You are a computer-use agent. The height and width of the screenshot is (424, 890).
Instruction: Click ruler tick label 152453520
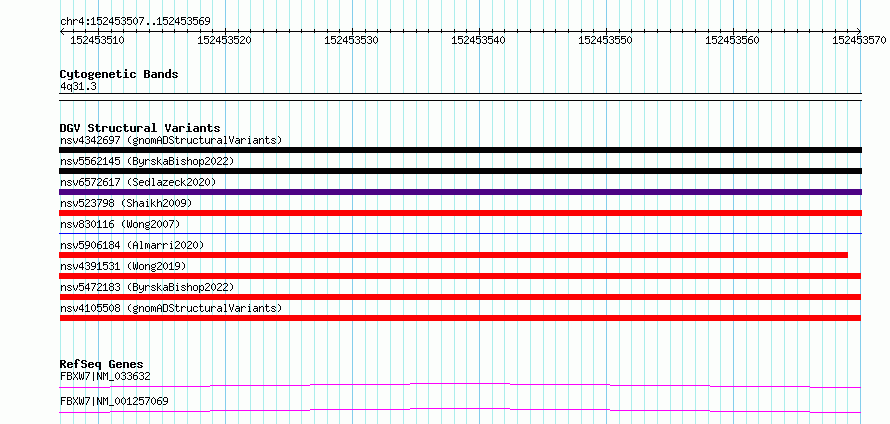coord(224,40)
